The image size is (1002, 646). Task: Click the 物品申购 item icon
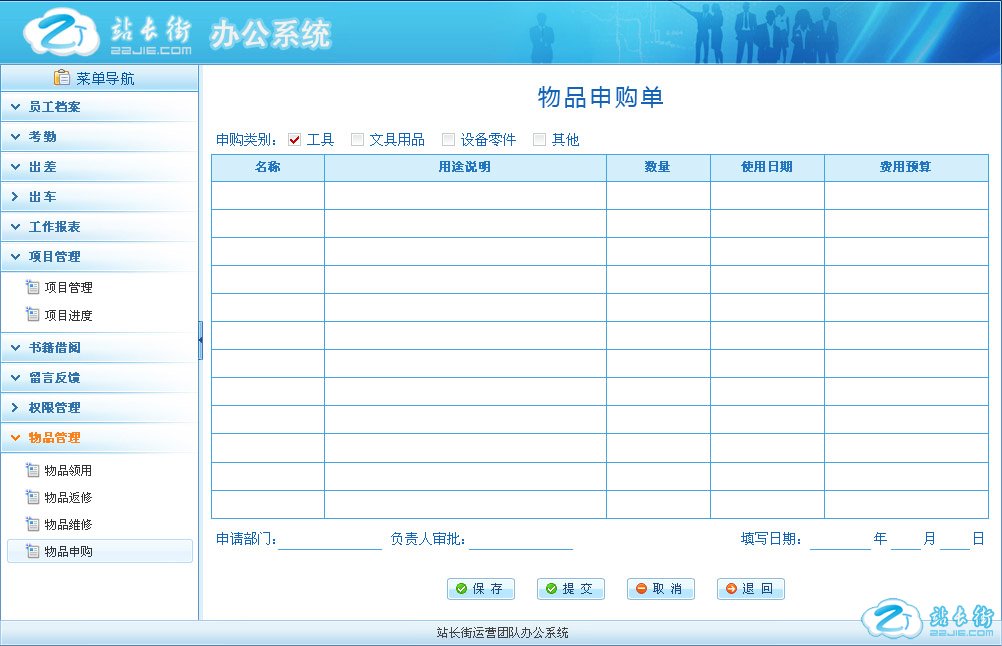pyautogui.click(x=32, y=551)
